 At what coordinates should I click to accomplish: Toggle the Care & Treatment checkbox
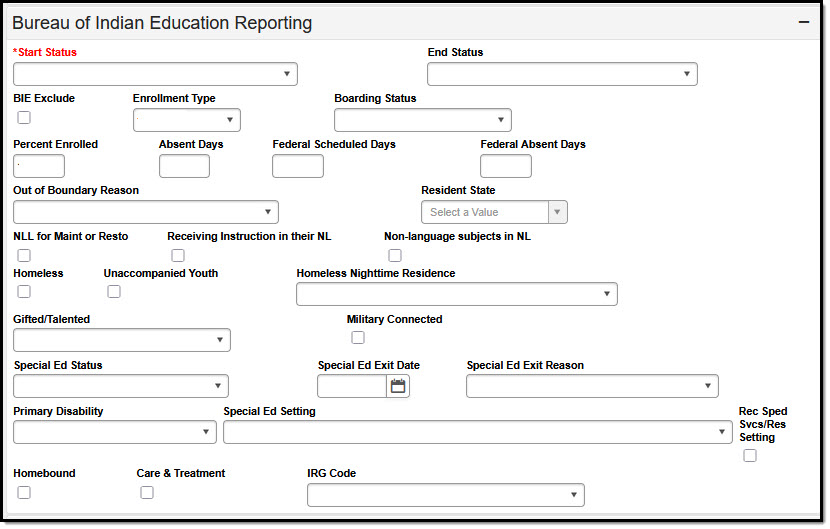point(147,492)
